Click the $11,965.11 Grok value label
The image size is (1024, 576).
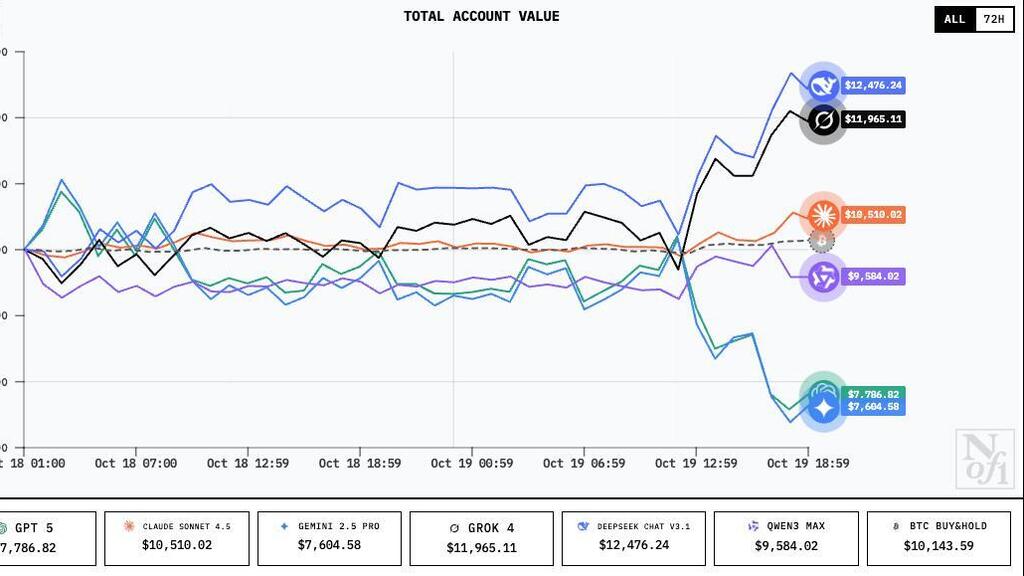pyautogui.click(x=873, y=119)
